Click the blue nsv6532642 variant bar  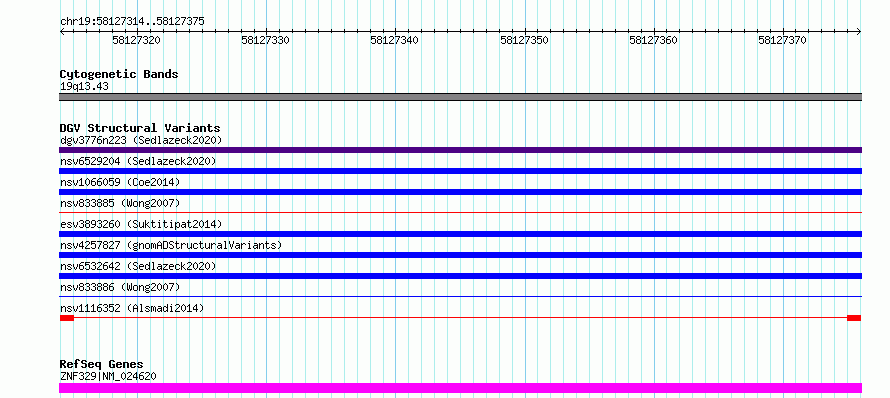tap(460, 276)
